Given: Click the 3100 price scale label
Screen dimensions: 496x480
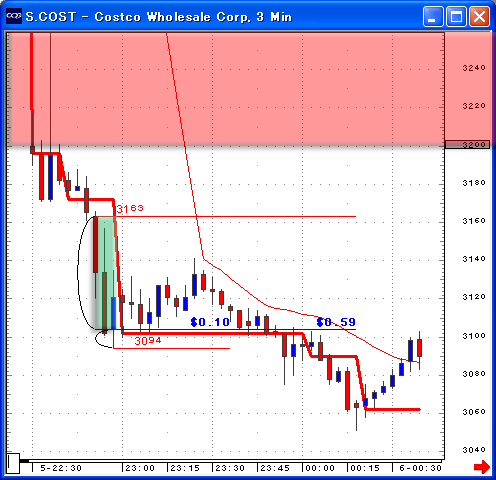Looking at the screenshot, I should coord(474,336).
